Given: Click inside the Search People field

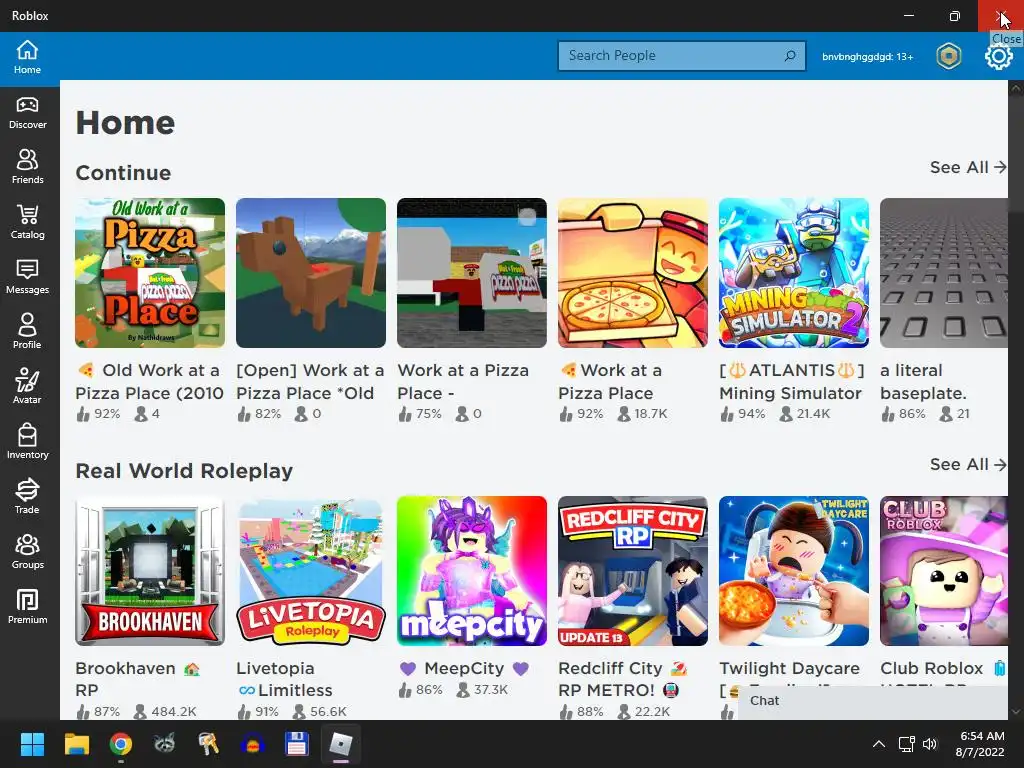Looking at the screenshot, I should point(681,56).
